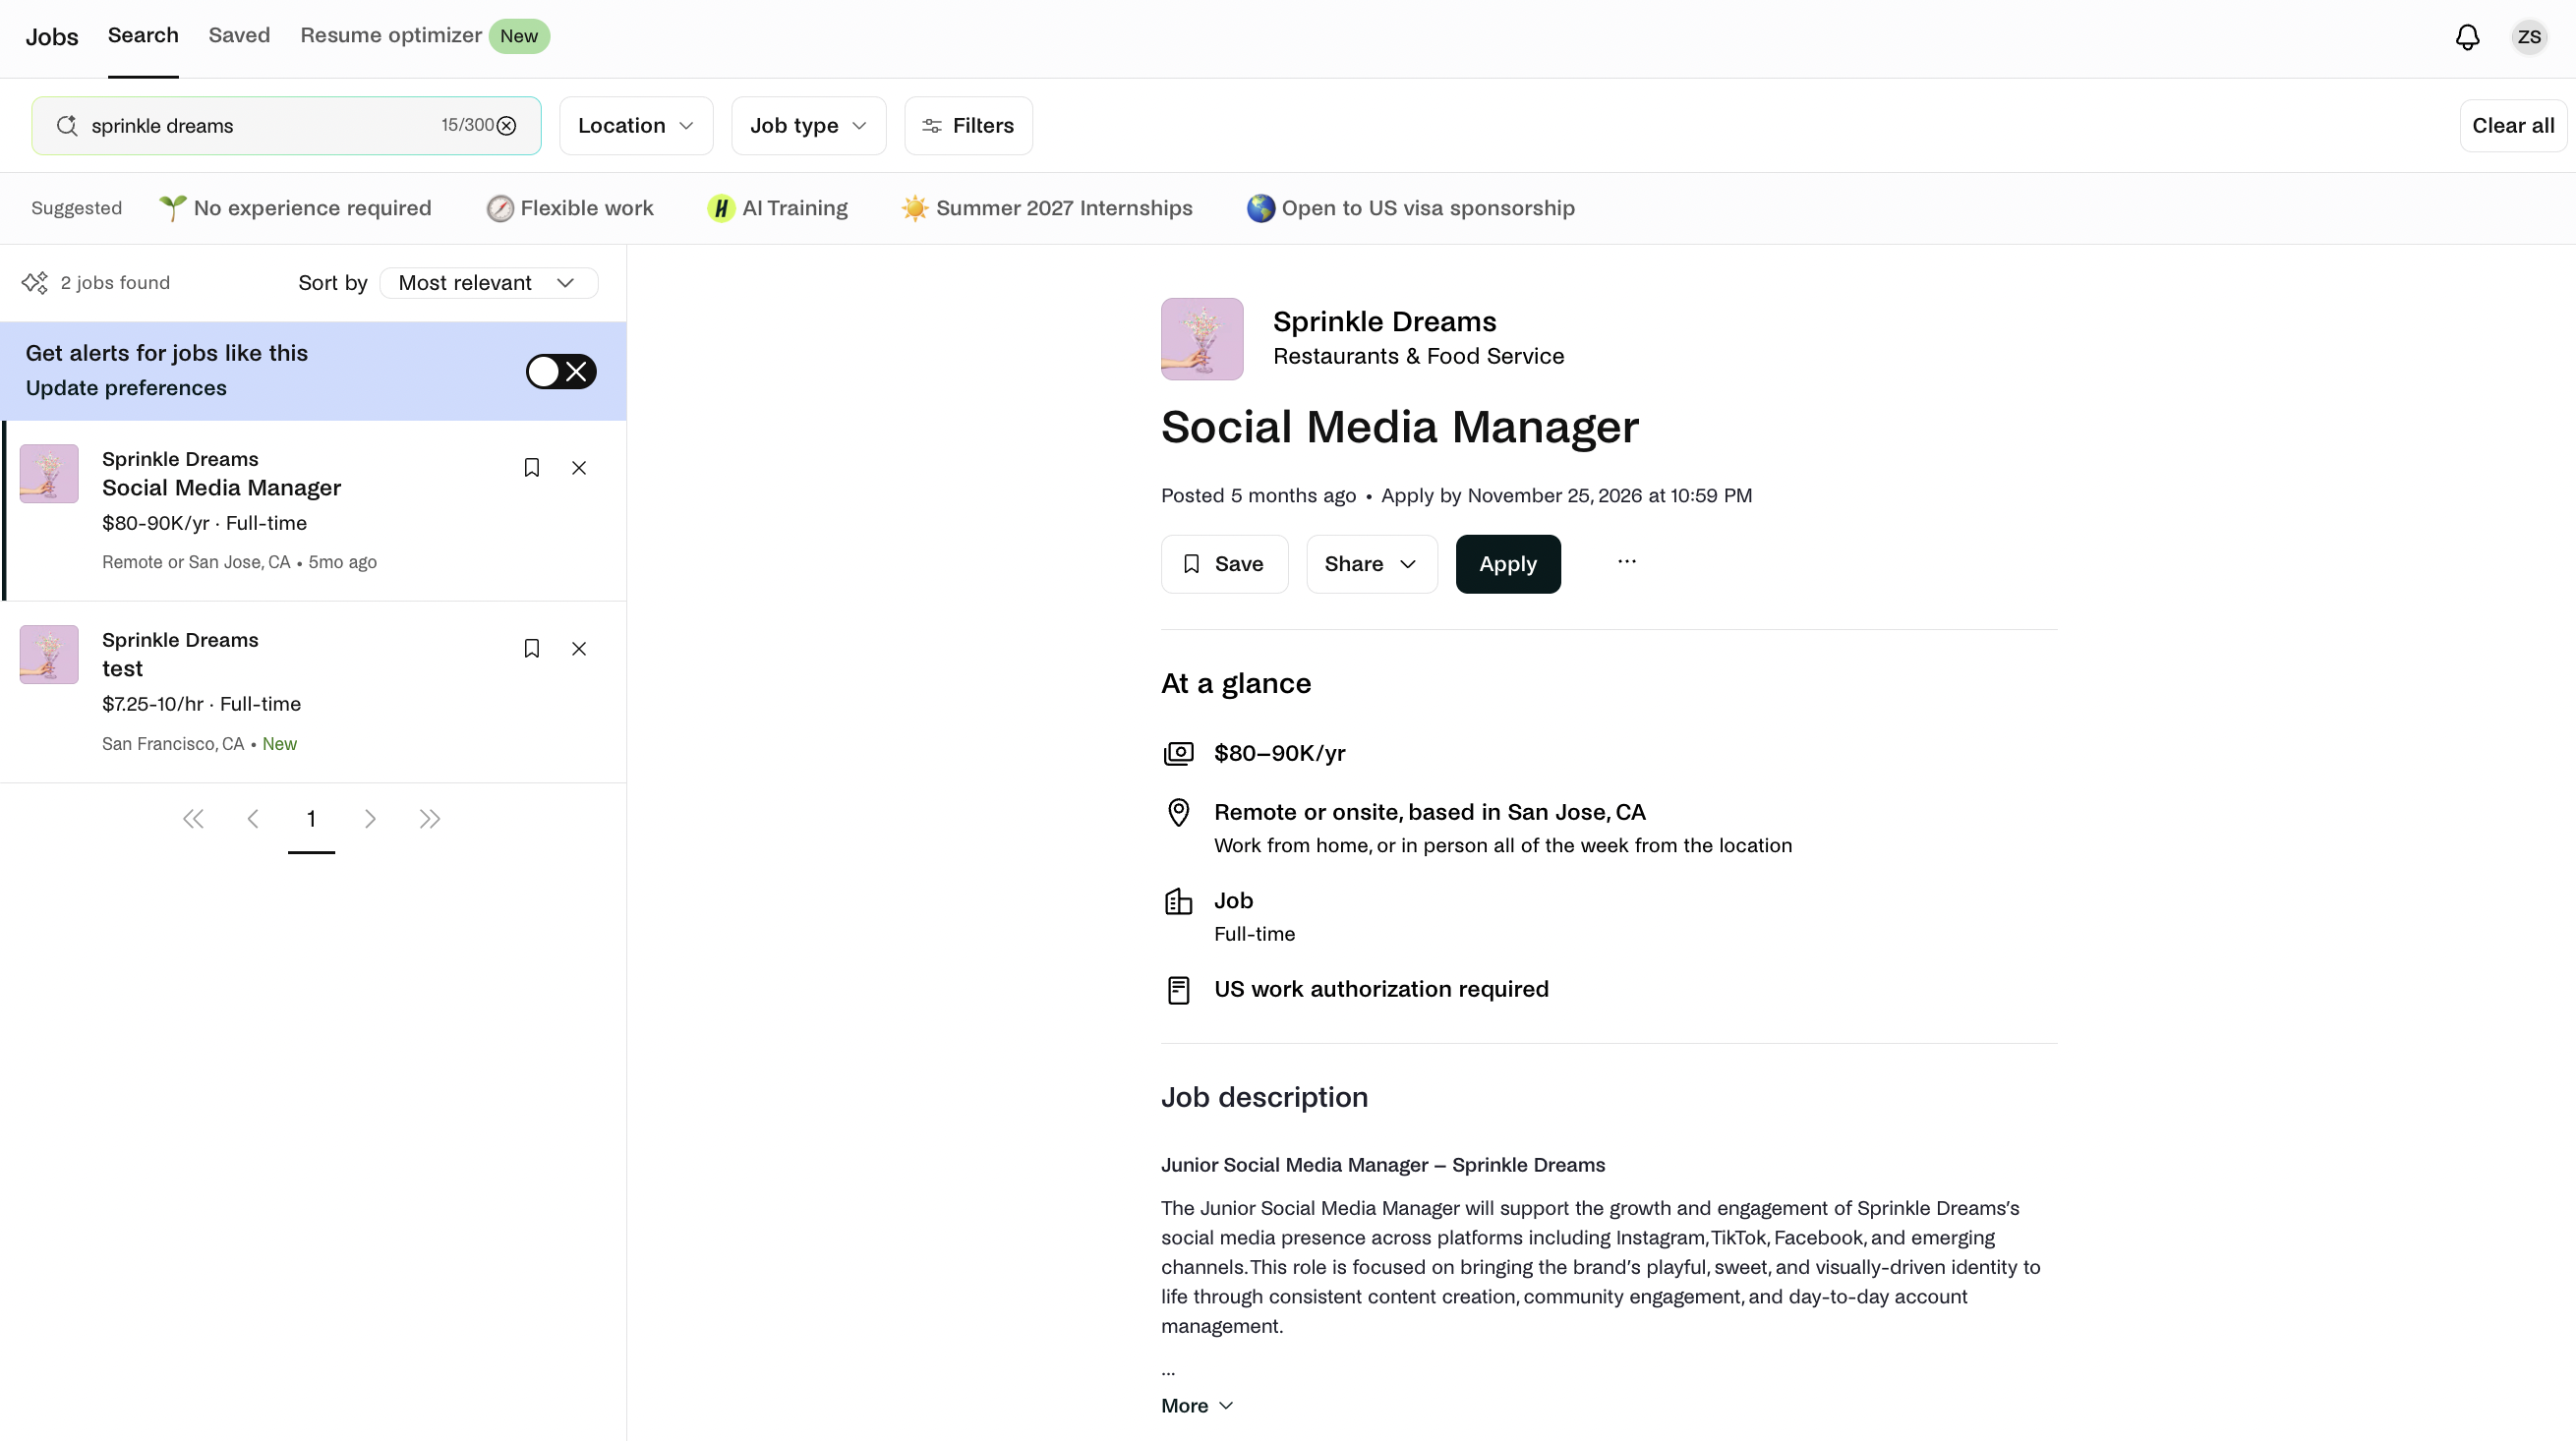Open the Most relevant sort dropdown
This screenshot has height=1441, width=2576.
pos(488,283)
